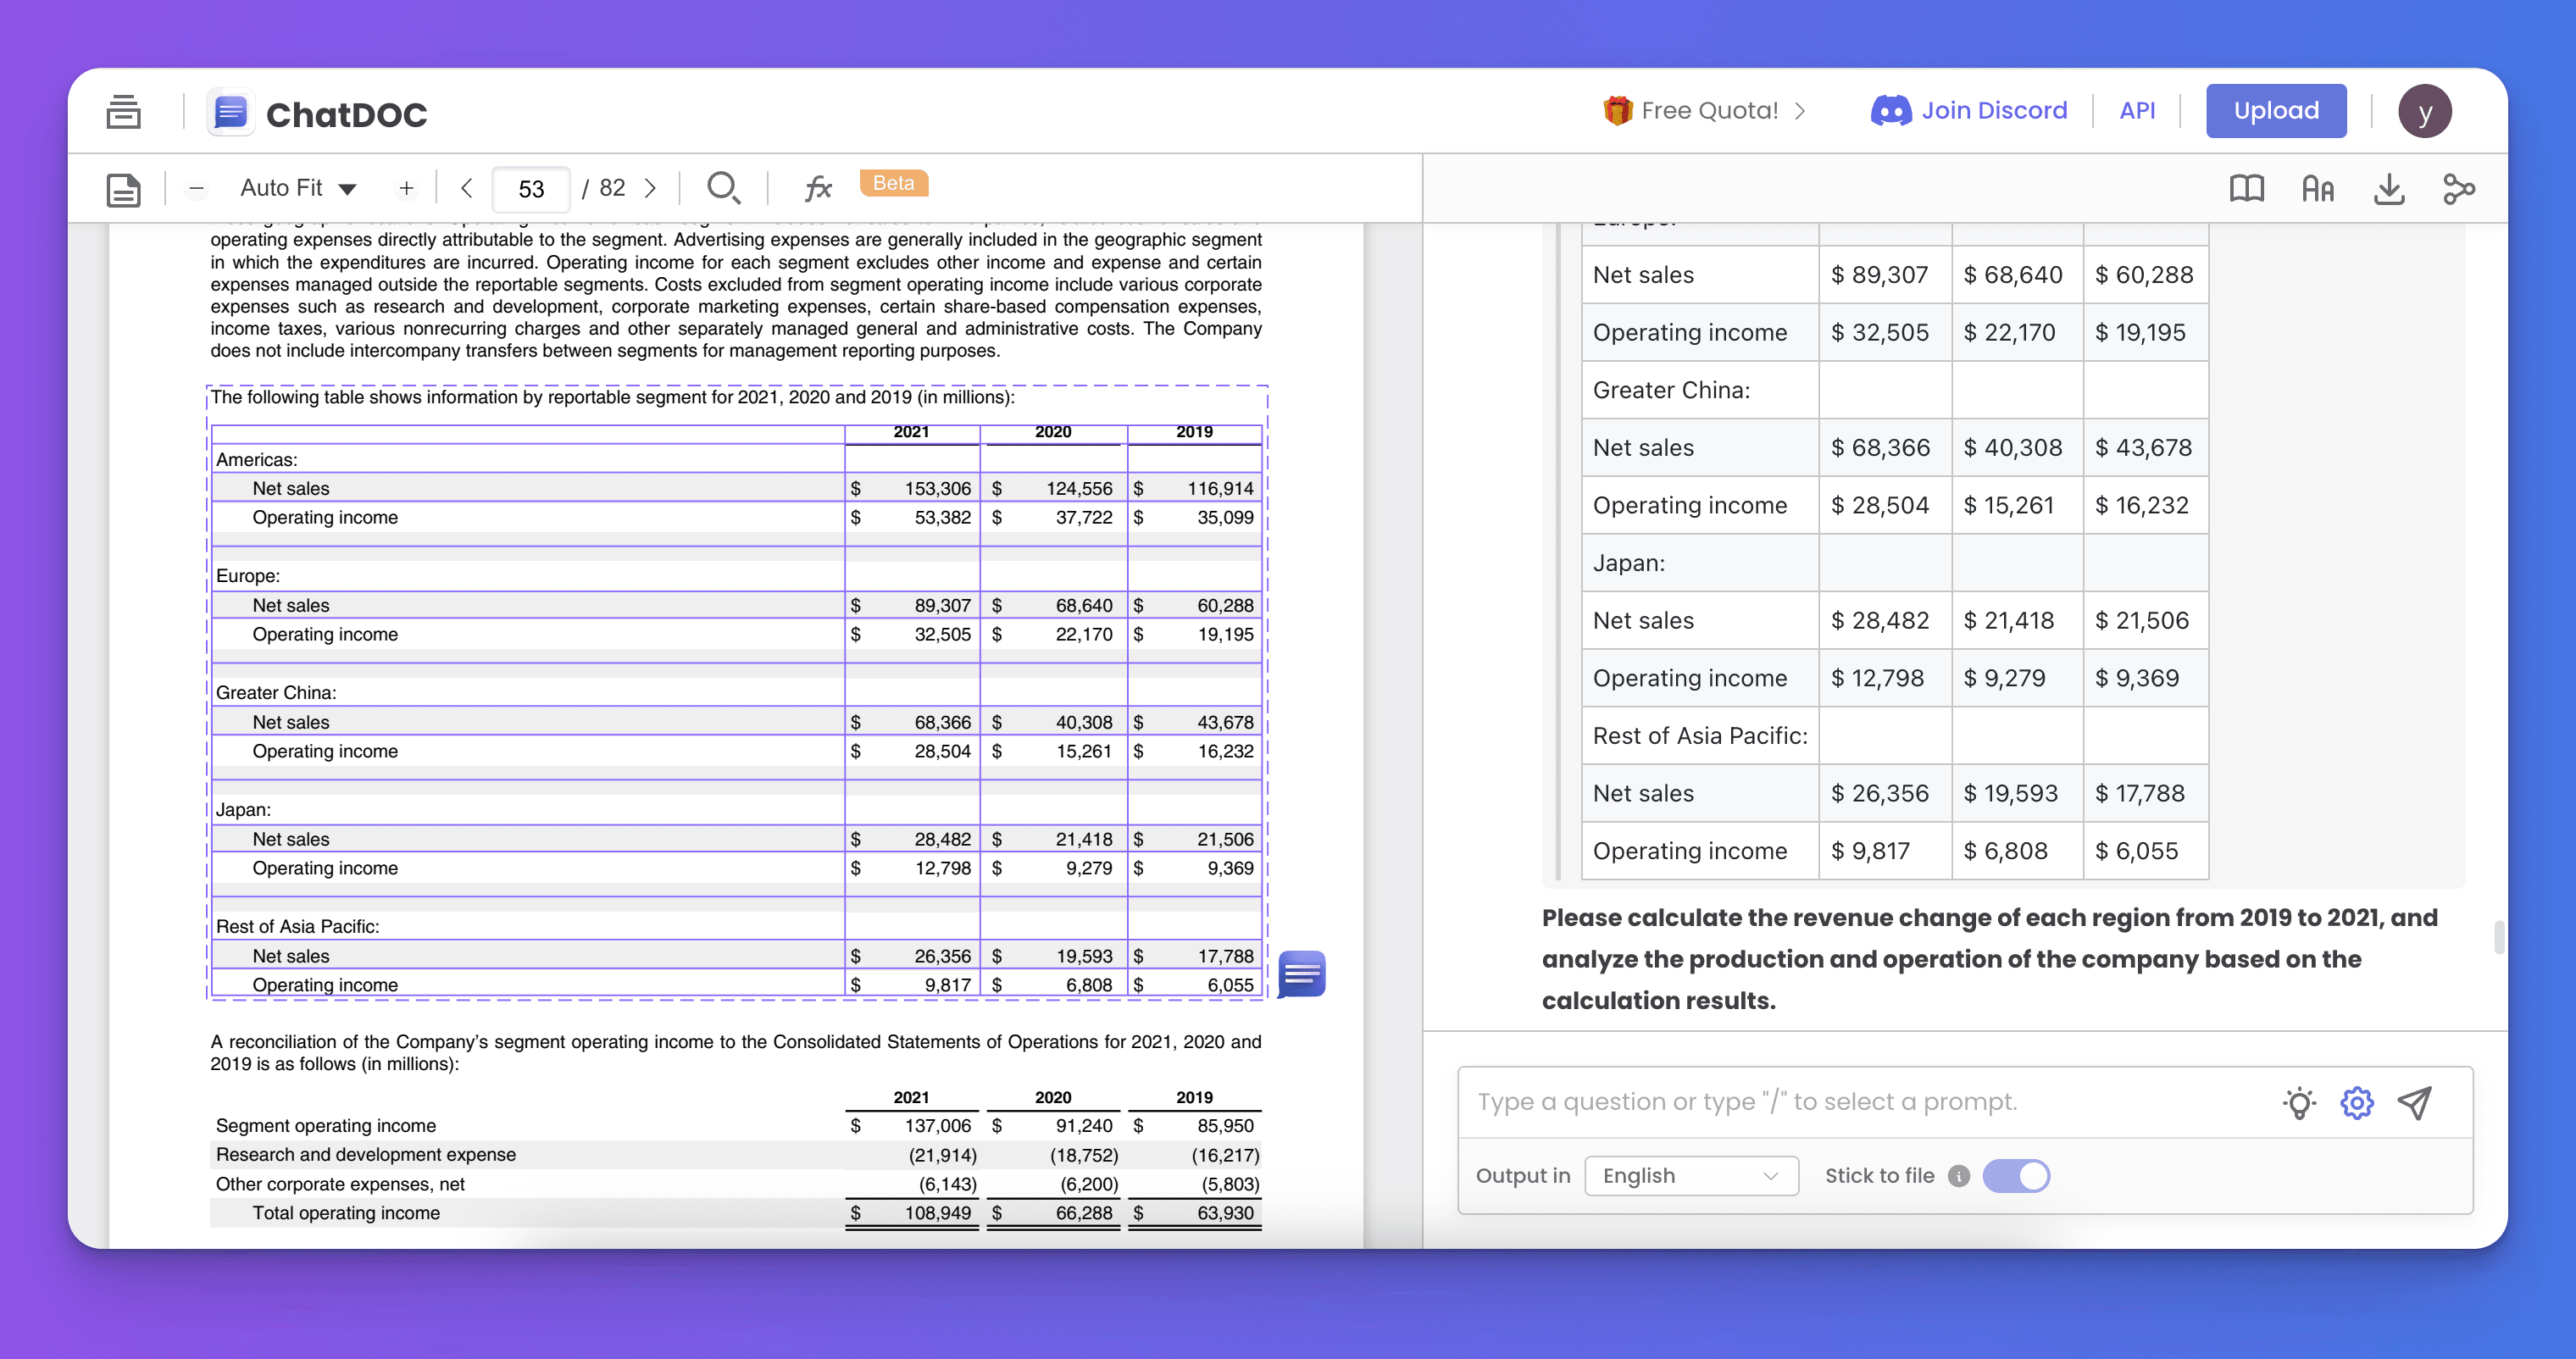This screenshot has width=2576, height=1359.
Task: Click the document outline icon in the toolbar
Action: [123, 189]
